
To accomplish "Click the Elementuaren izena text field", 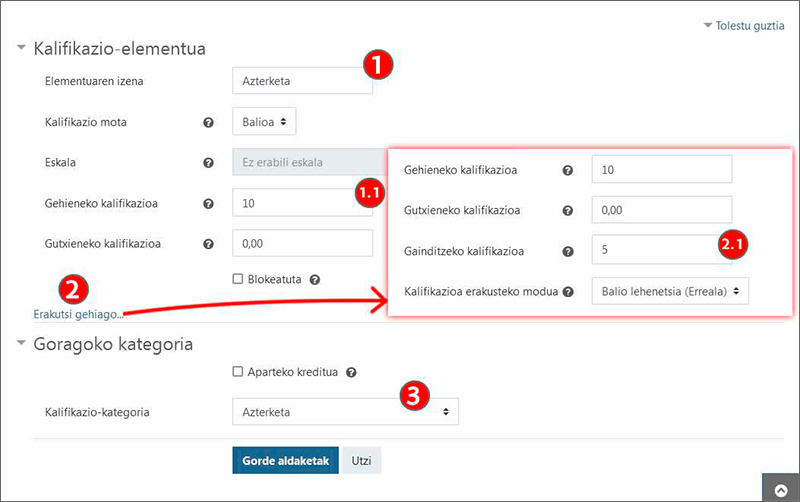I will click(300, 81).
